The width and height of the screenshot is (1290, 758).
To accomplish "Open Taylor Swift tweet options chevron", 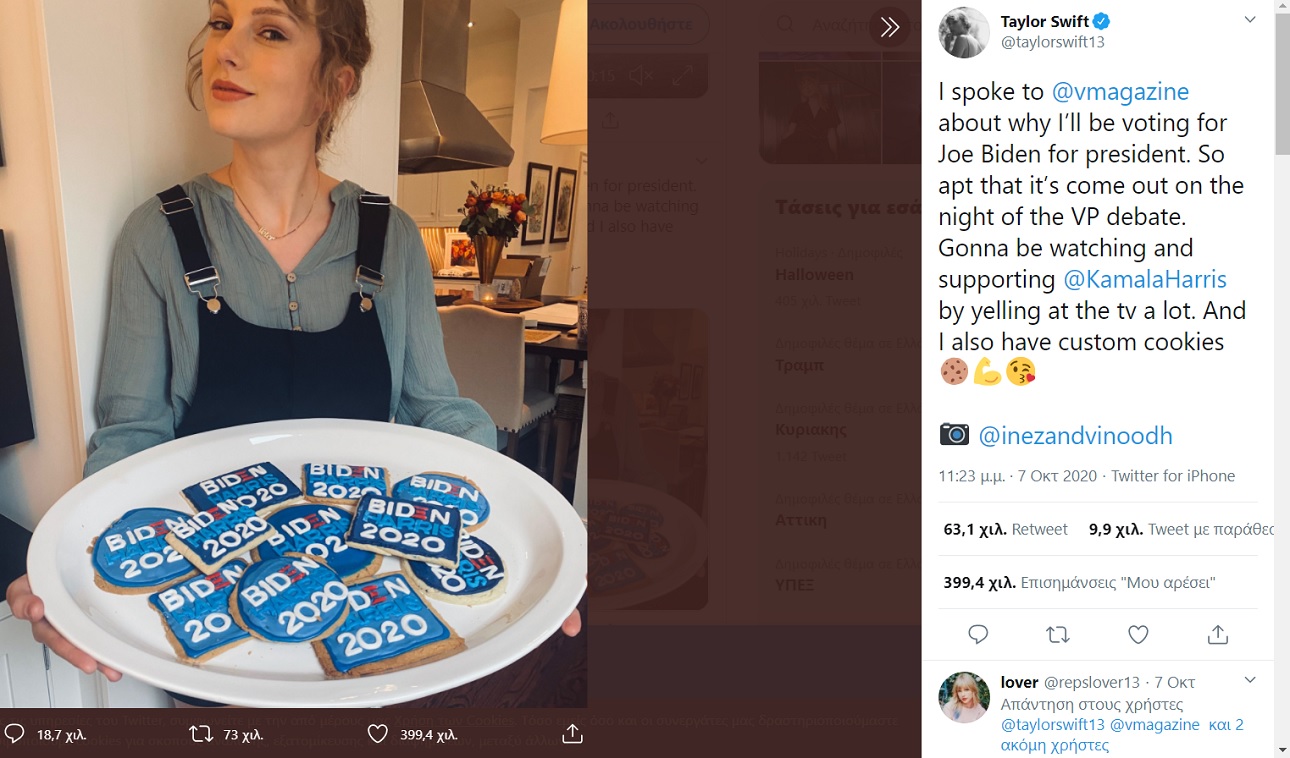I will click(x=1250, y=20).
